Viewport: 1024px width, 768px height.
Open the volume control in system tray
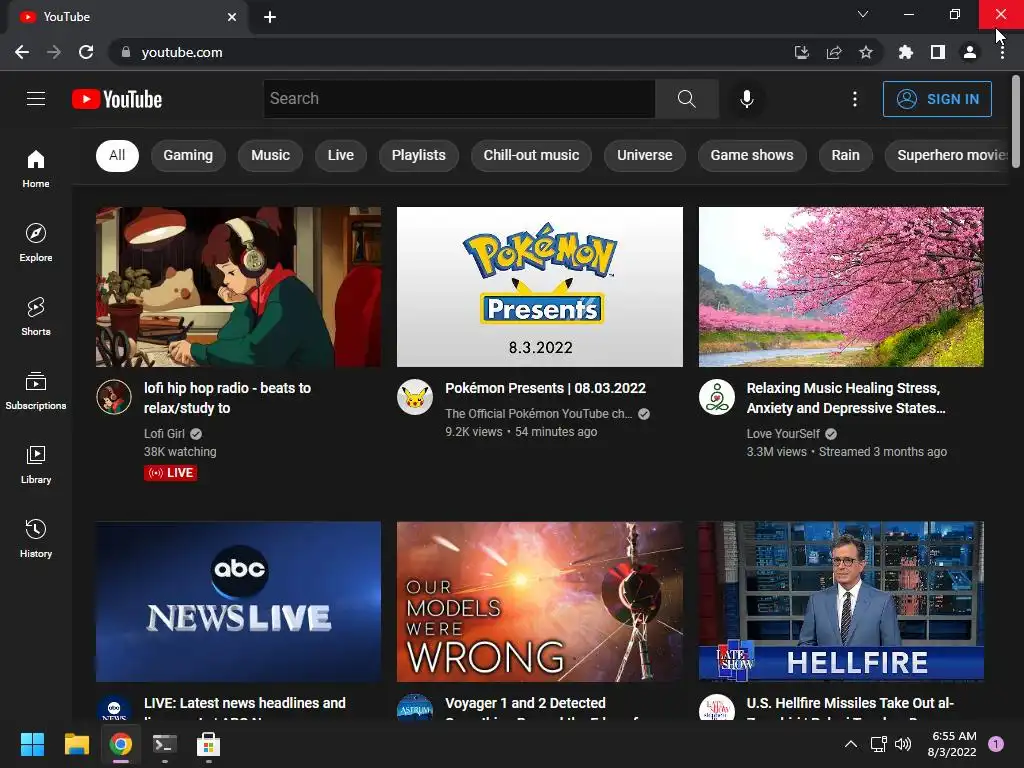pos(903,744)
